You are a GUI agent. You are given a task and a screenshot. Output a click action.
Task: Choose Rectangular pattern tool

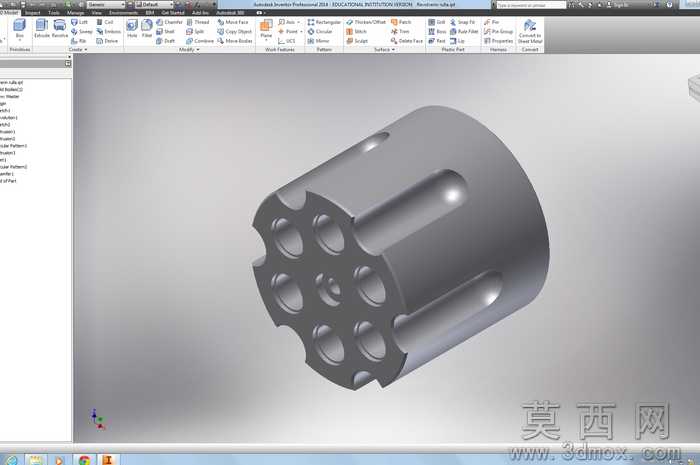(x=324, y=22)
